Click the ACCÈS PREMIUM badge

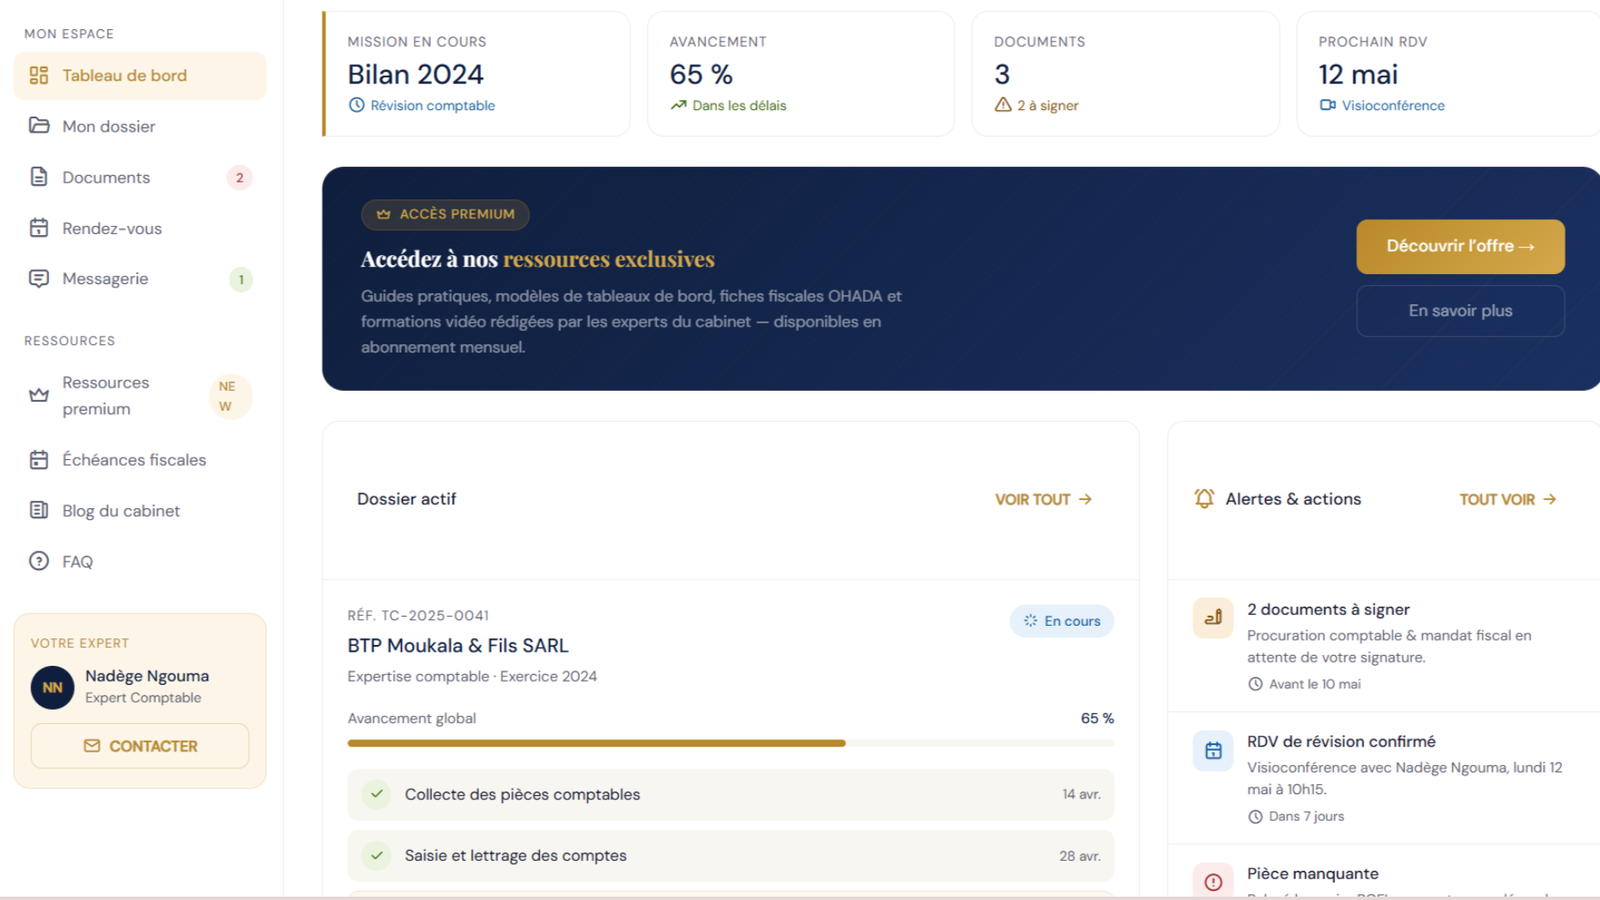[445, 214]
